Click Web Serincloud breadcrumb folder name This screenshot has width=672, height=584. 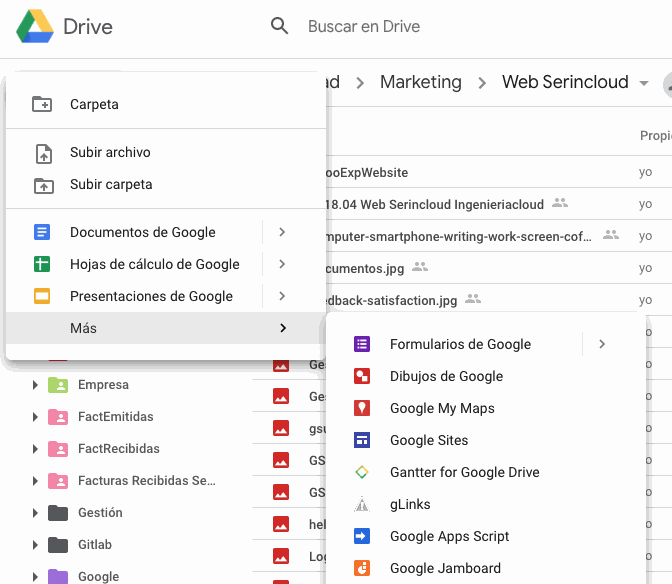point(565,82)
